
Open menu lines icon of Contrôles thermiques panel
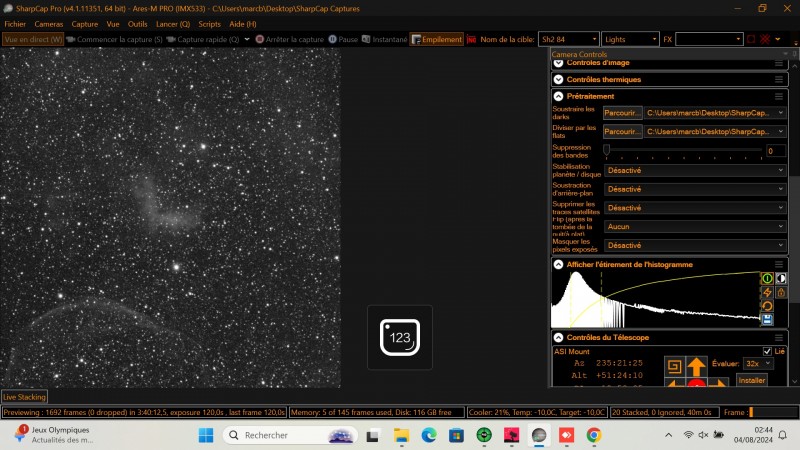pos(779,80)
